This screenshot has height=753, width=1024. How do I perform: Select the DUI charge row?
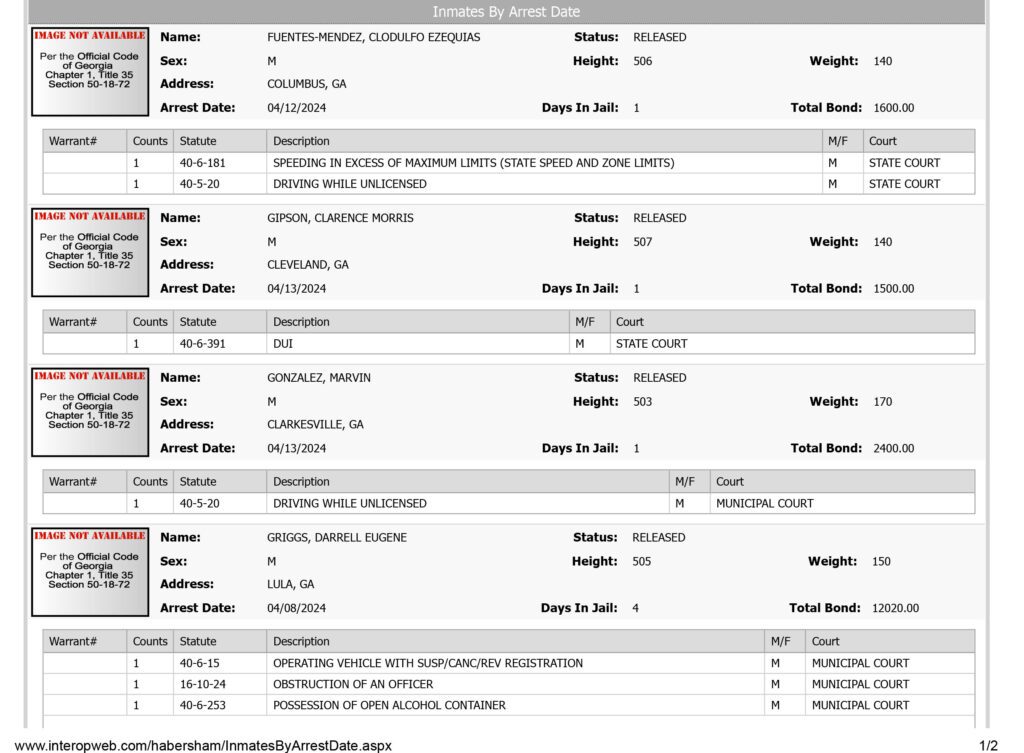(509, 344)
